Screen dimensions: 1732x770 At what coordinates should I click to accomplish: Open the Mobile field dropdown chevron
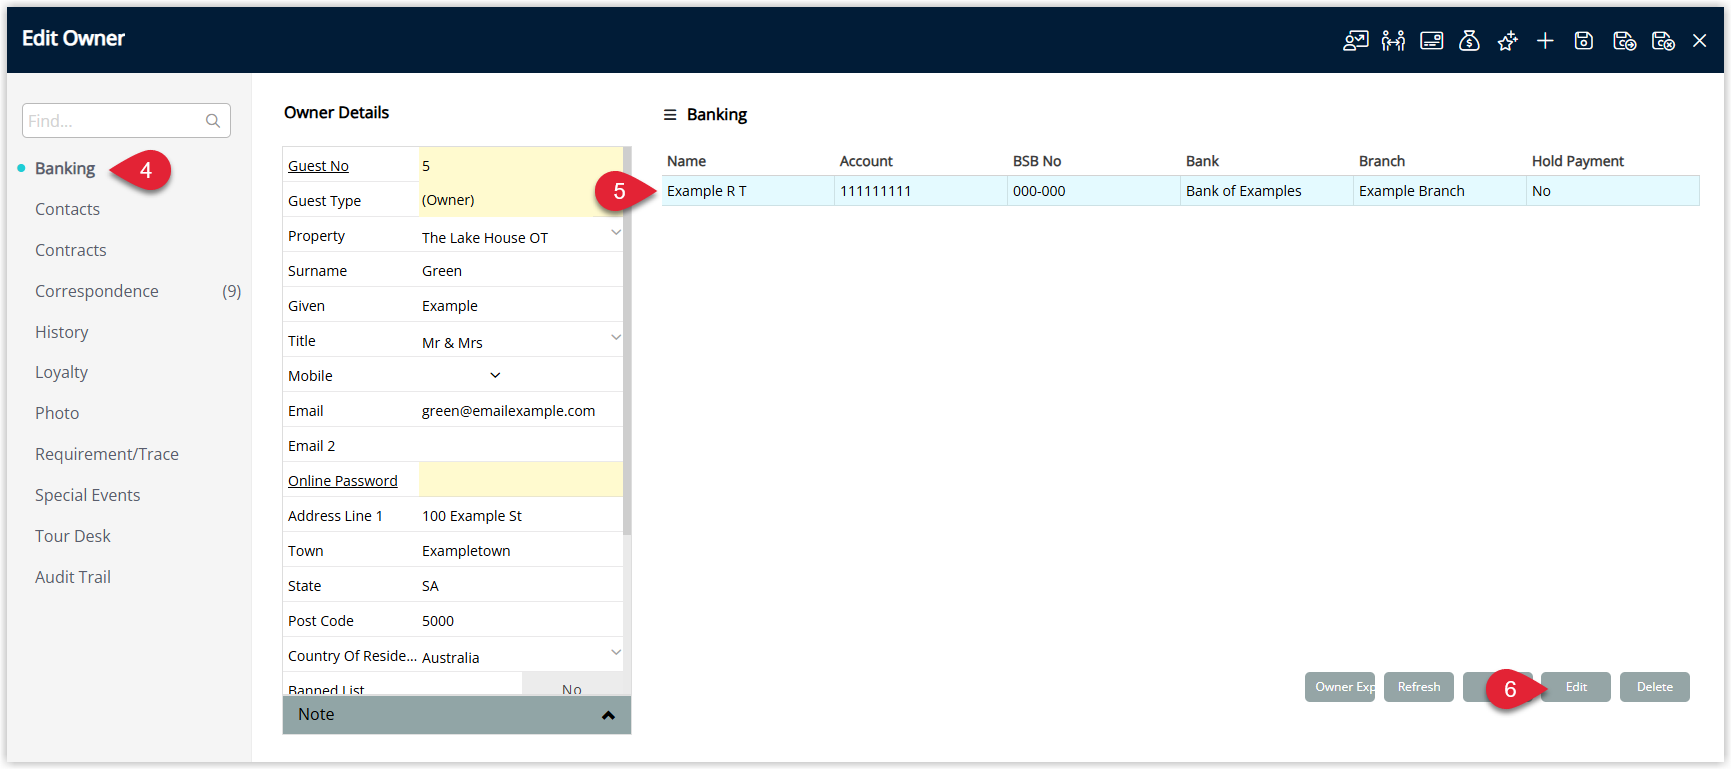495,376
